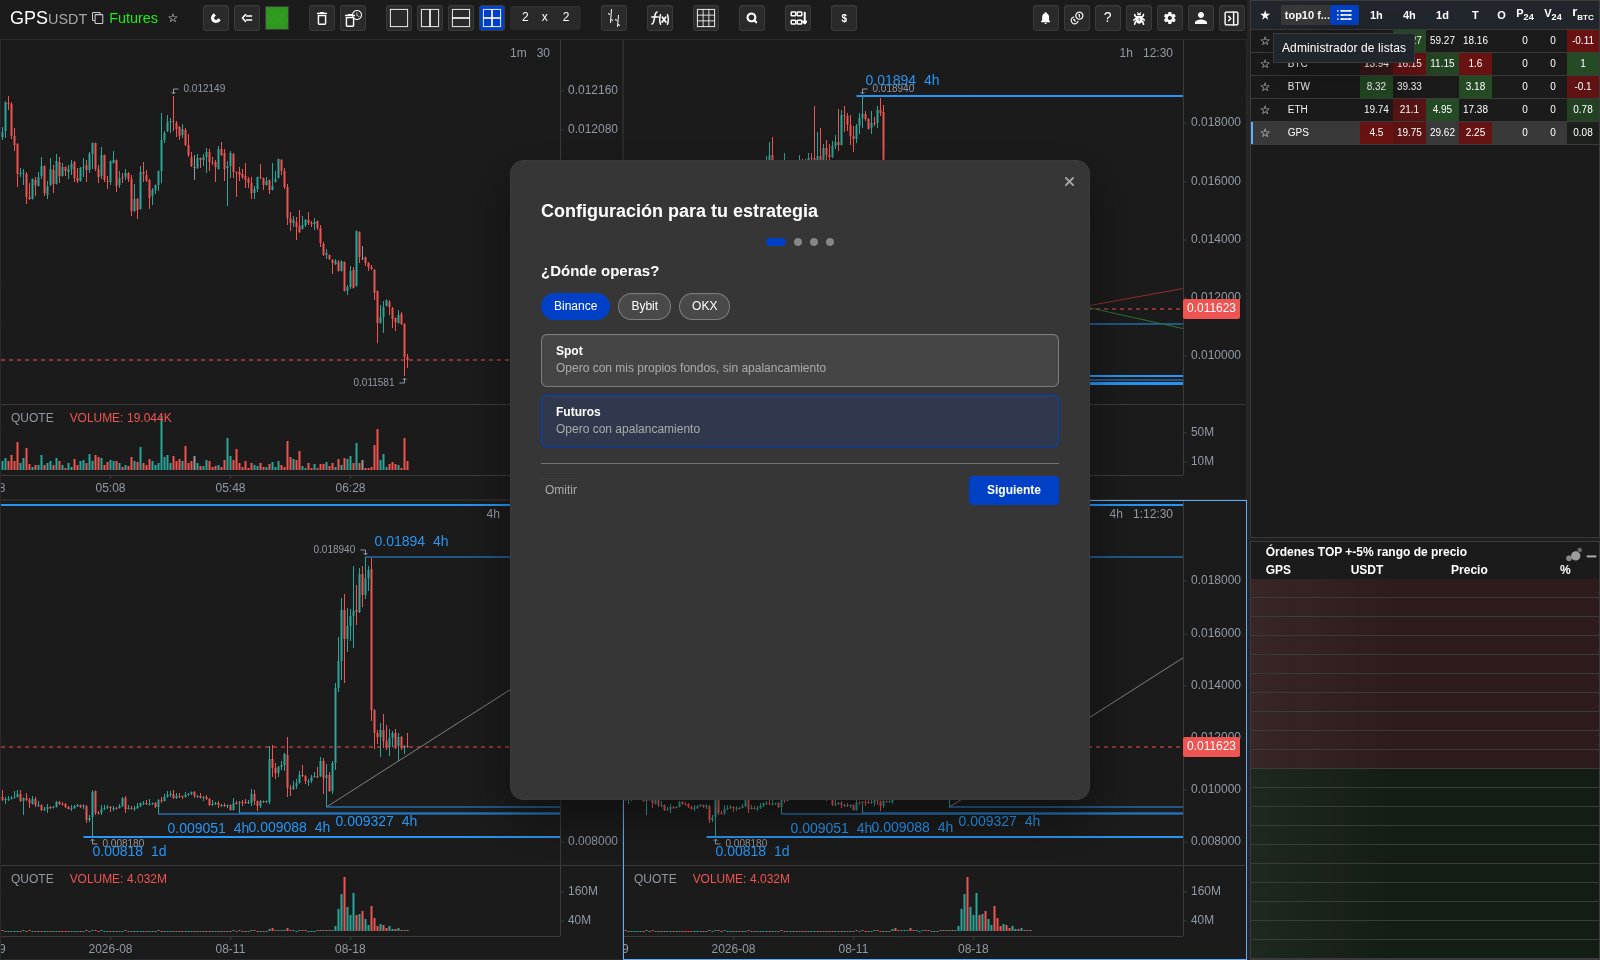This screenshot has height=960, width=1600.
Task: Click the trash delete-drawings icon
Action: [322, 18]
